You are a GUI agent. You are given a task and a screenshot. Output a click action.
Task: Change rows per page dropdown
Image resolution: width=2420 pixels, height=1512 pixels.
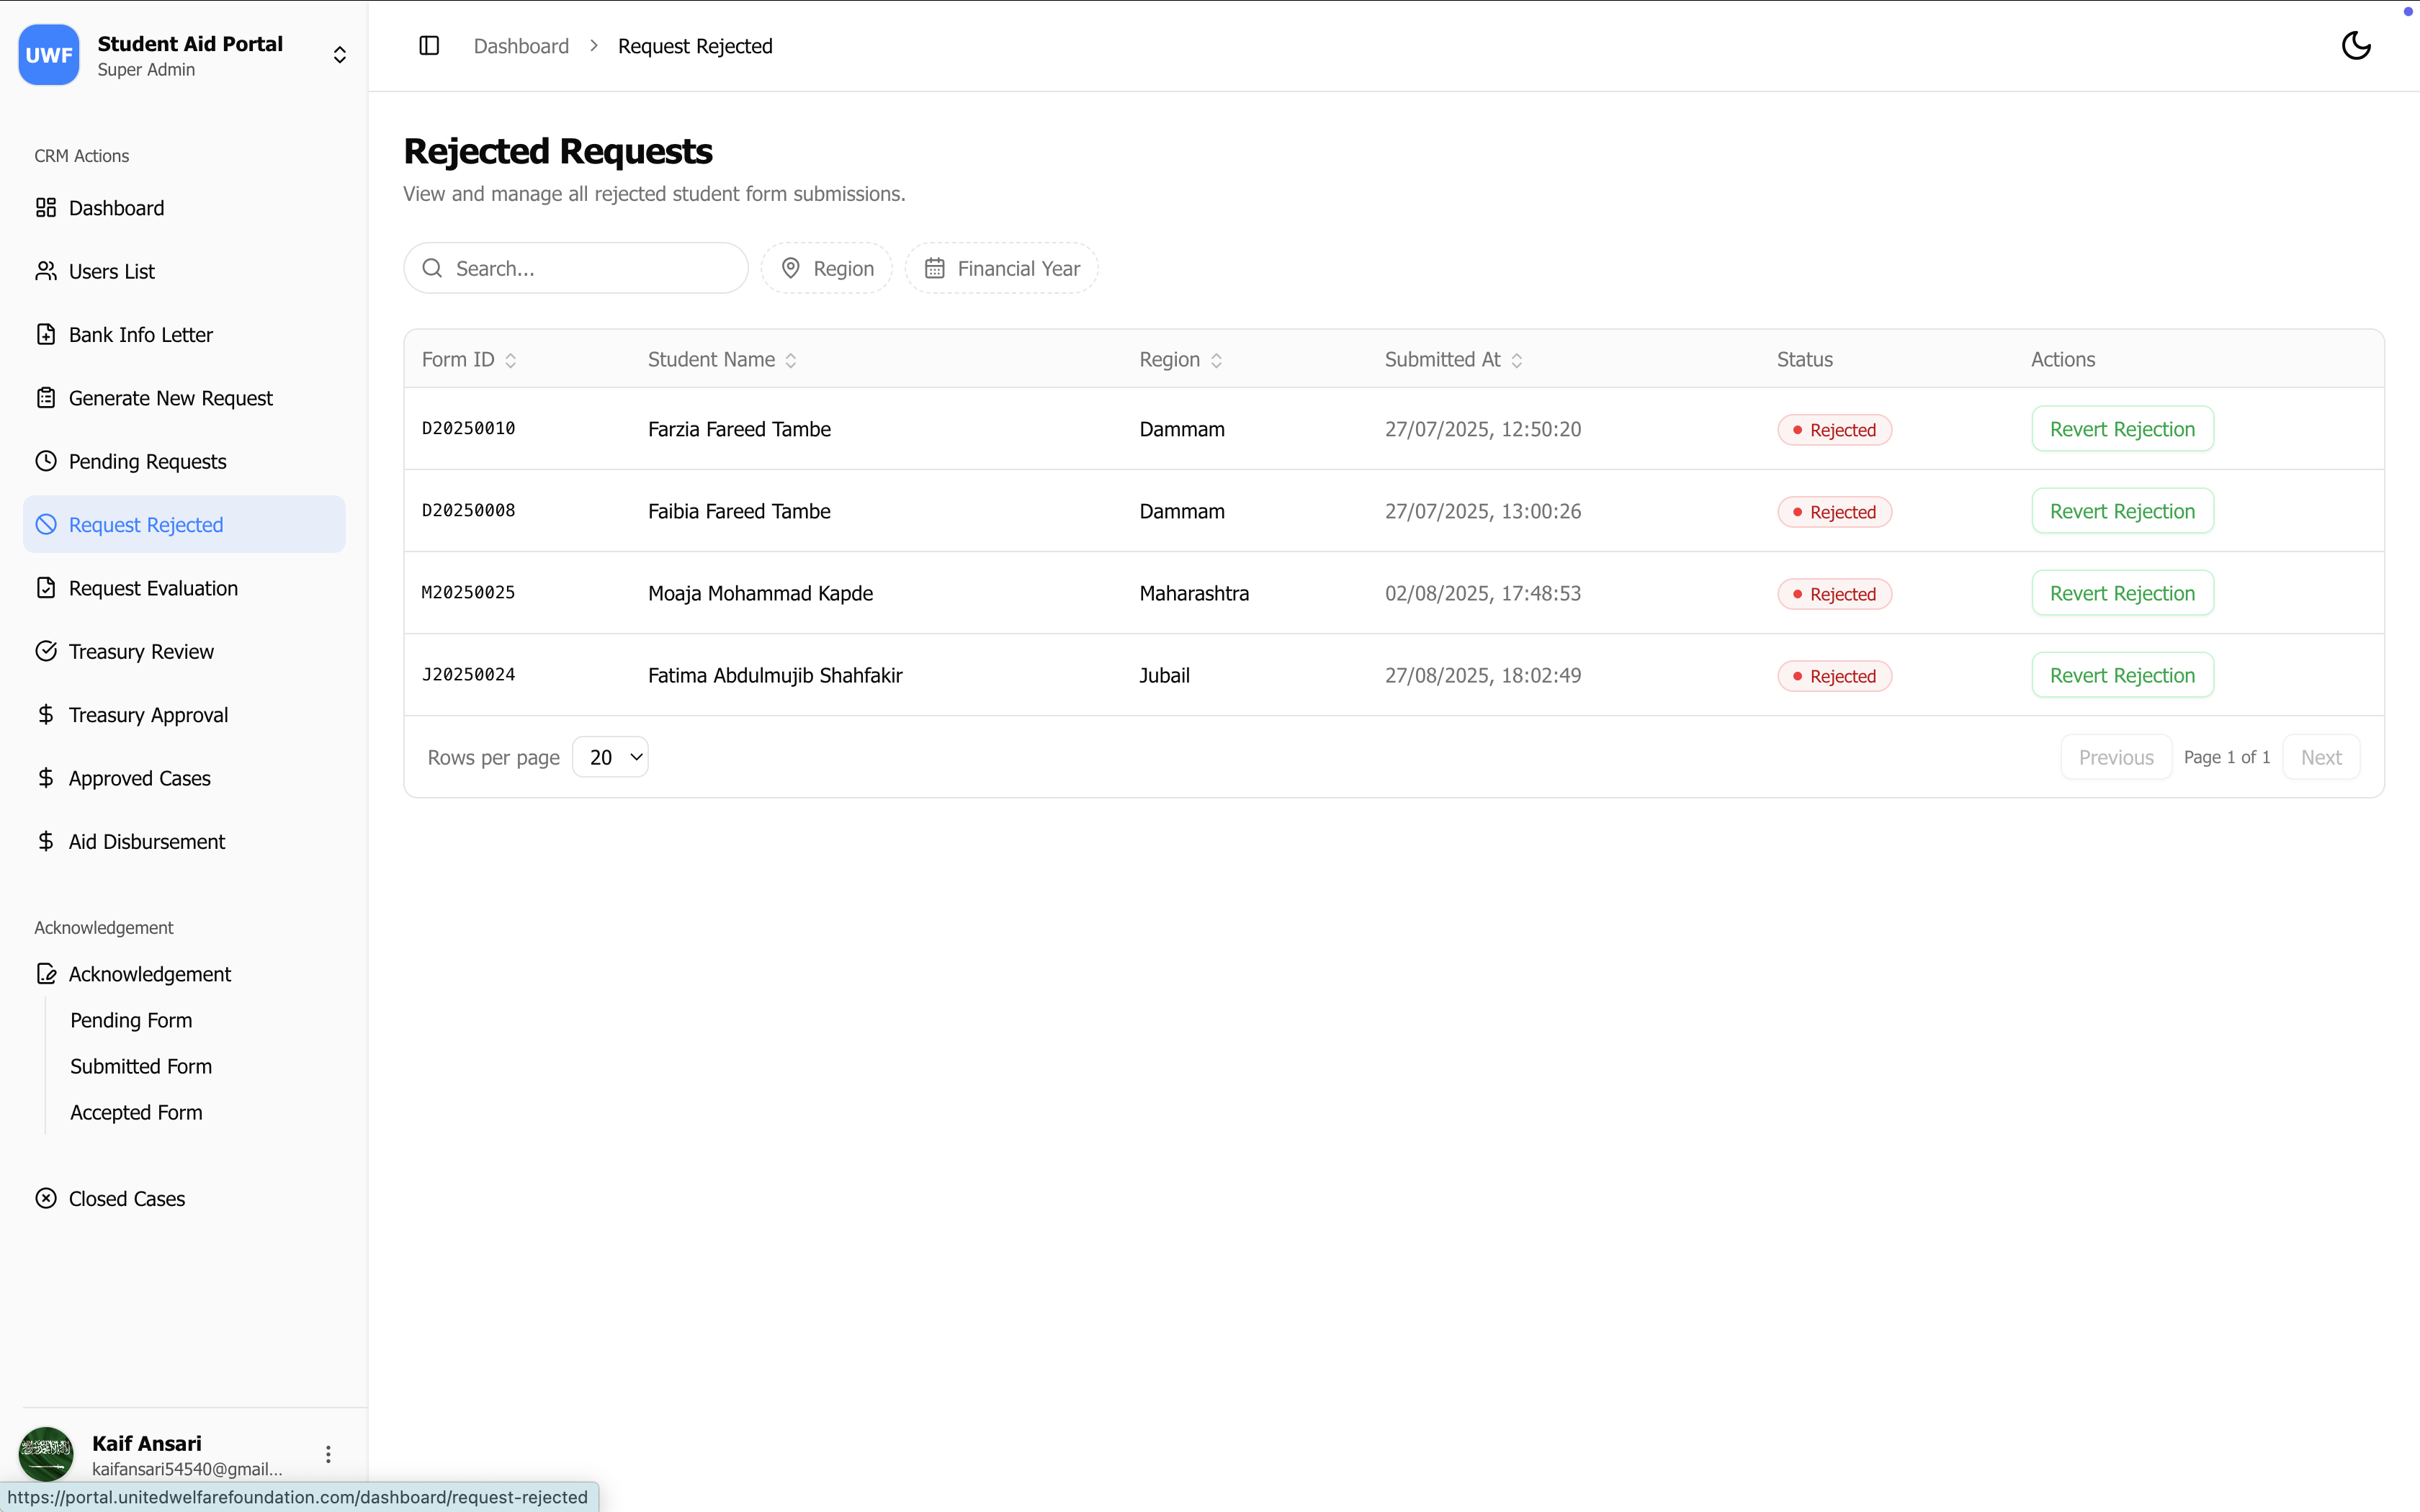coord(610,757)
